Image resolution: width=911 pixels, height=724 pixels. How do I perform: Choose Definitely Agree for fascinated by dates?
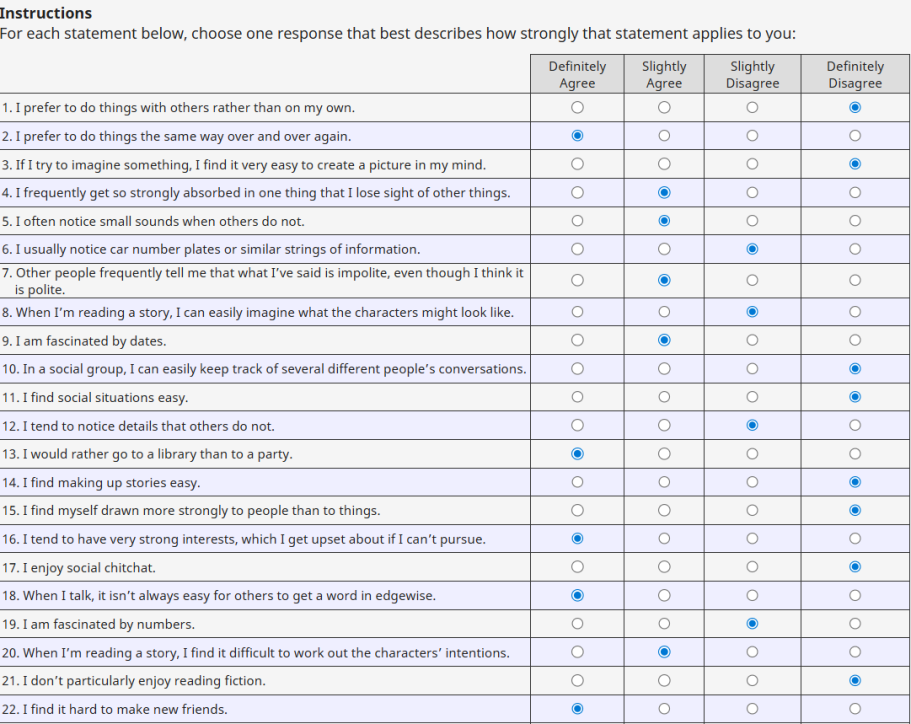coord(577,340)
